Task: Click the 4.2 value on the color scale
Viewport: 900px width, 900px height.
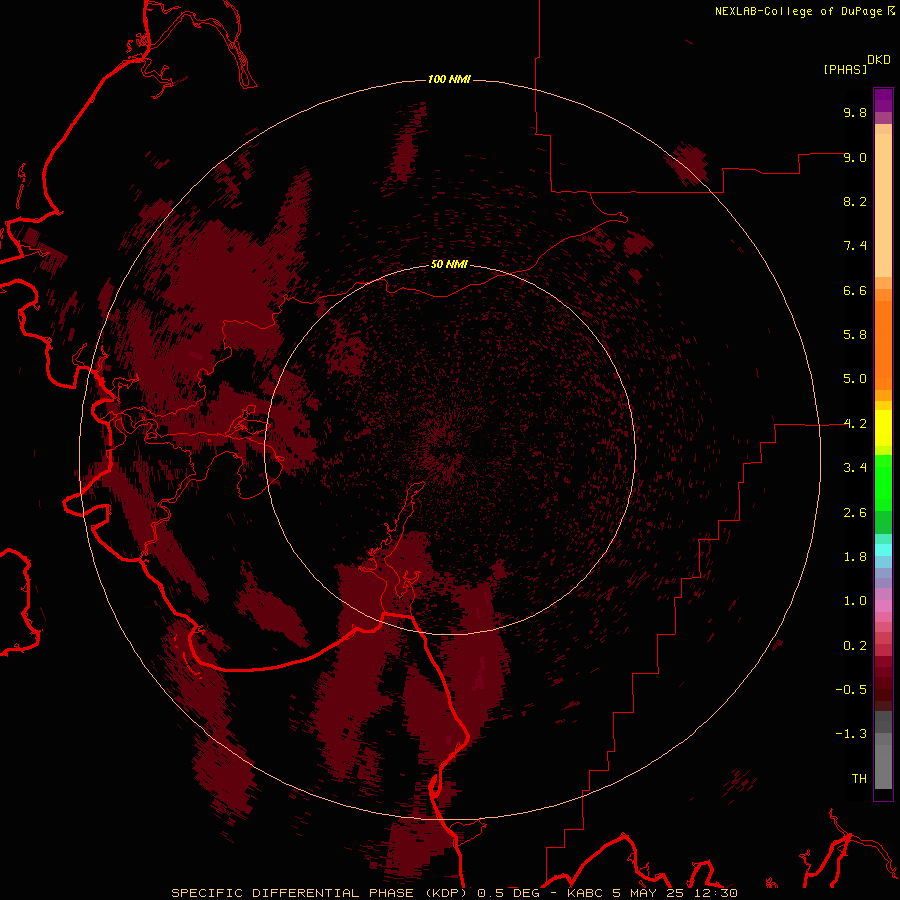Action: coord(855,424)
